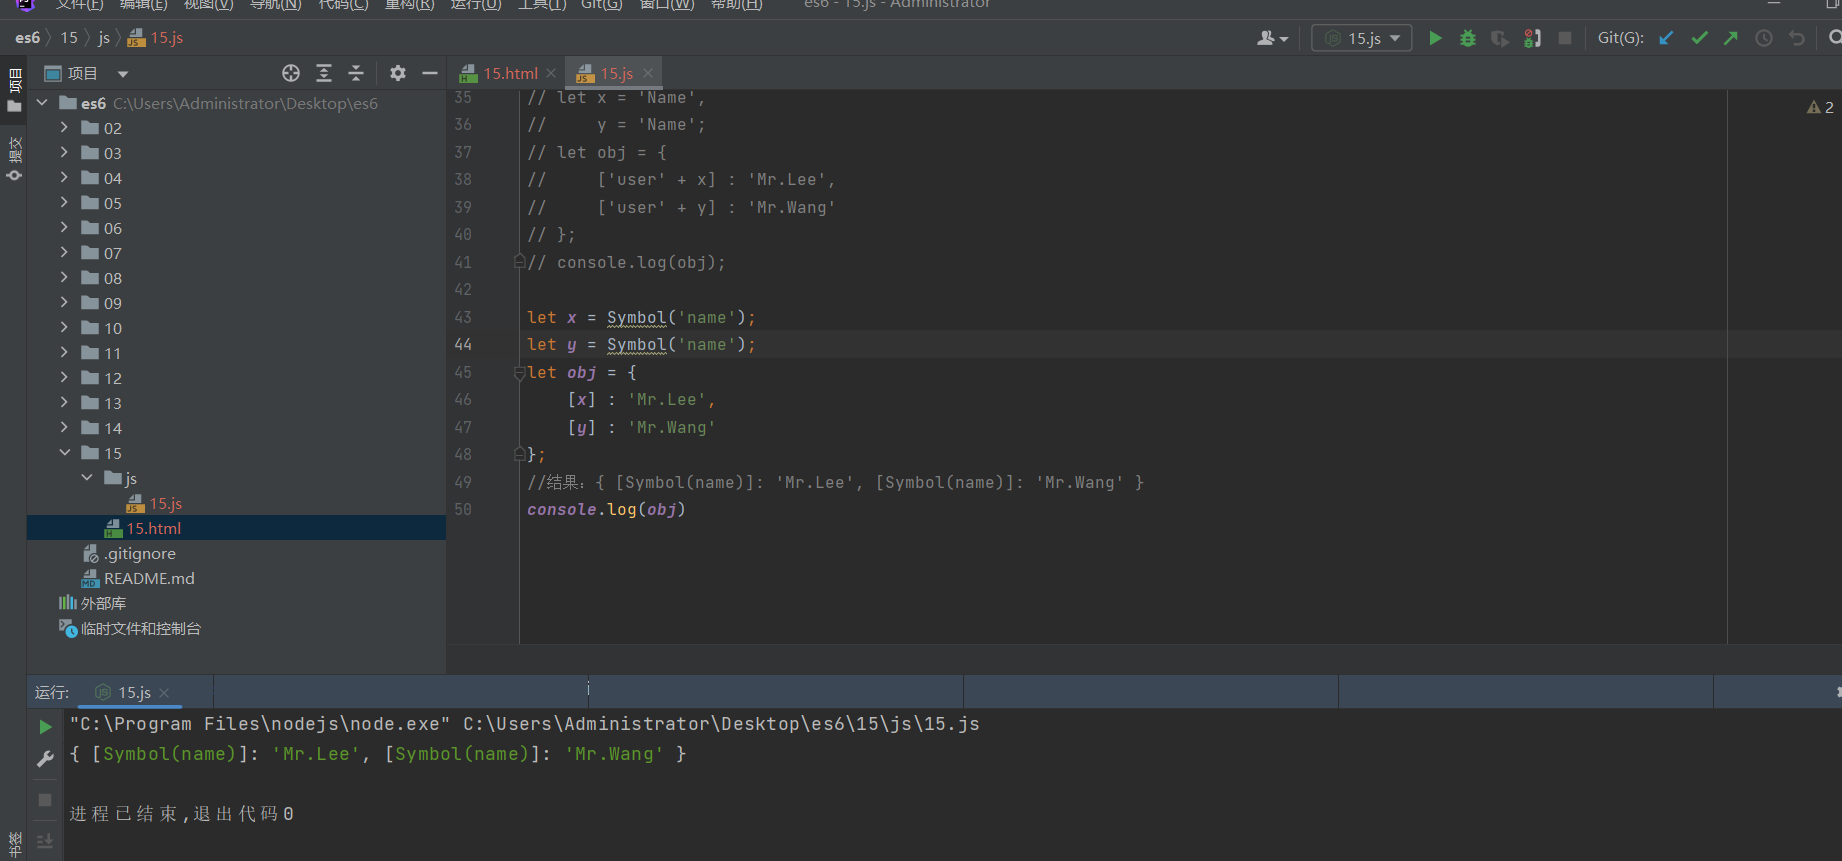The height and width of the screenshot is (861, 1842).
Task: Close the 15.js editor tab
Action: [x=648, y=73]
